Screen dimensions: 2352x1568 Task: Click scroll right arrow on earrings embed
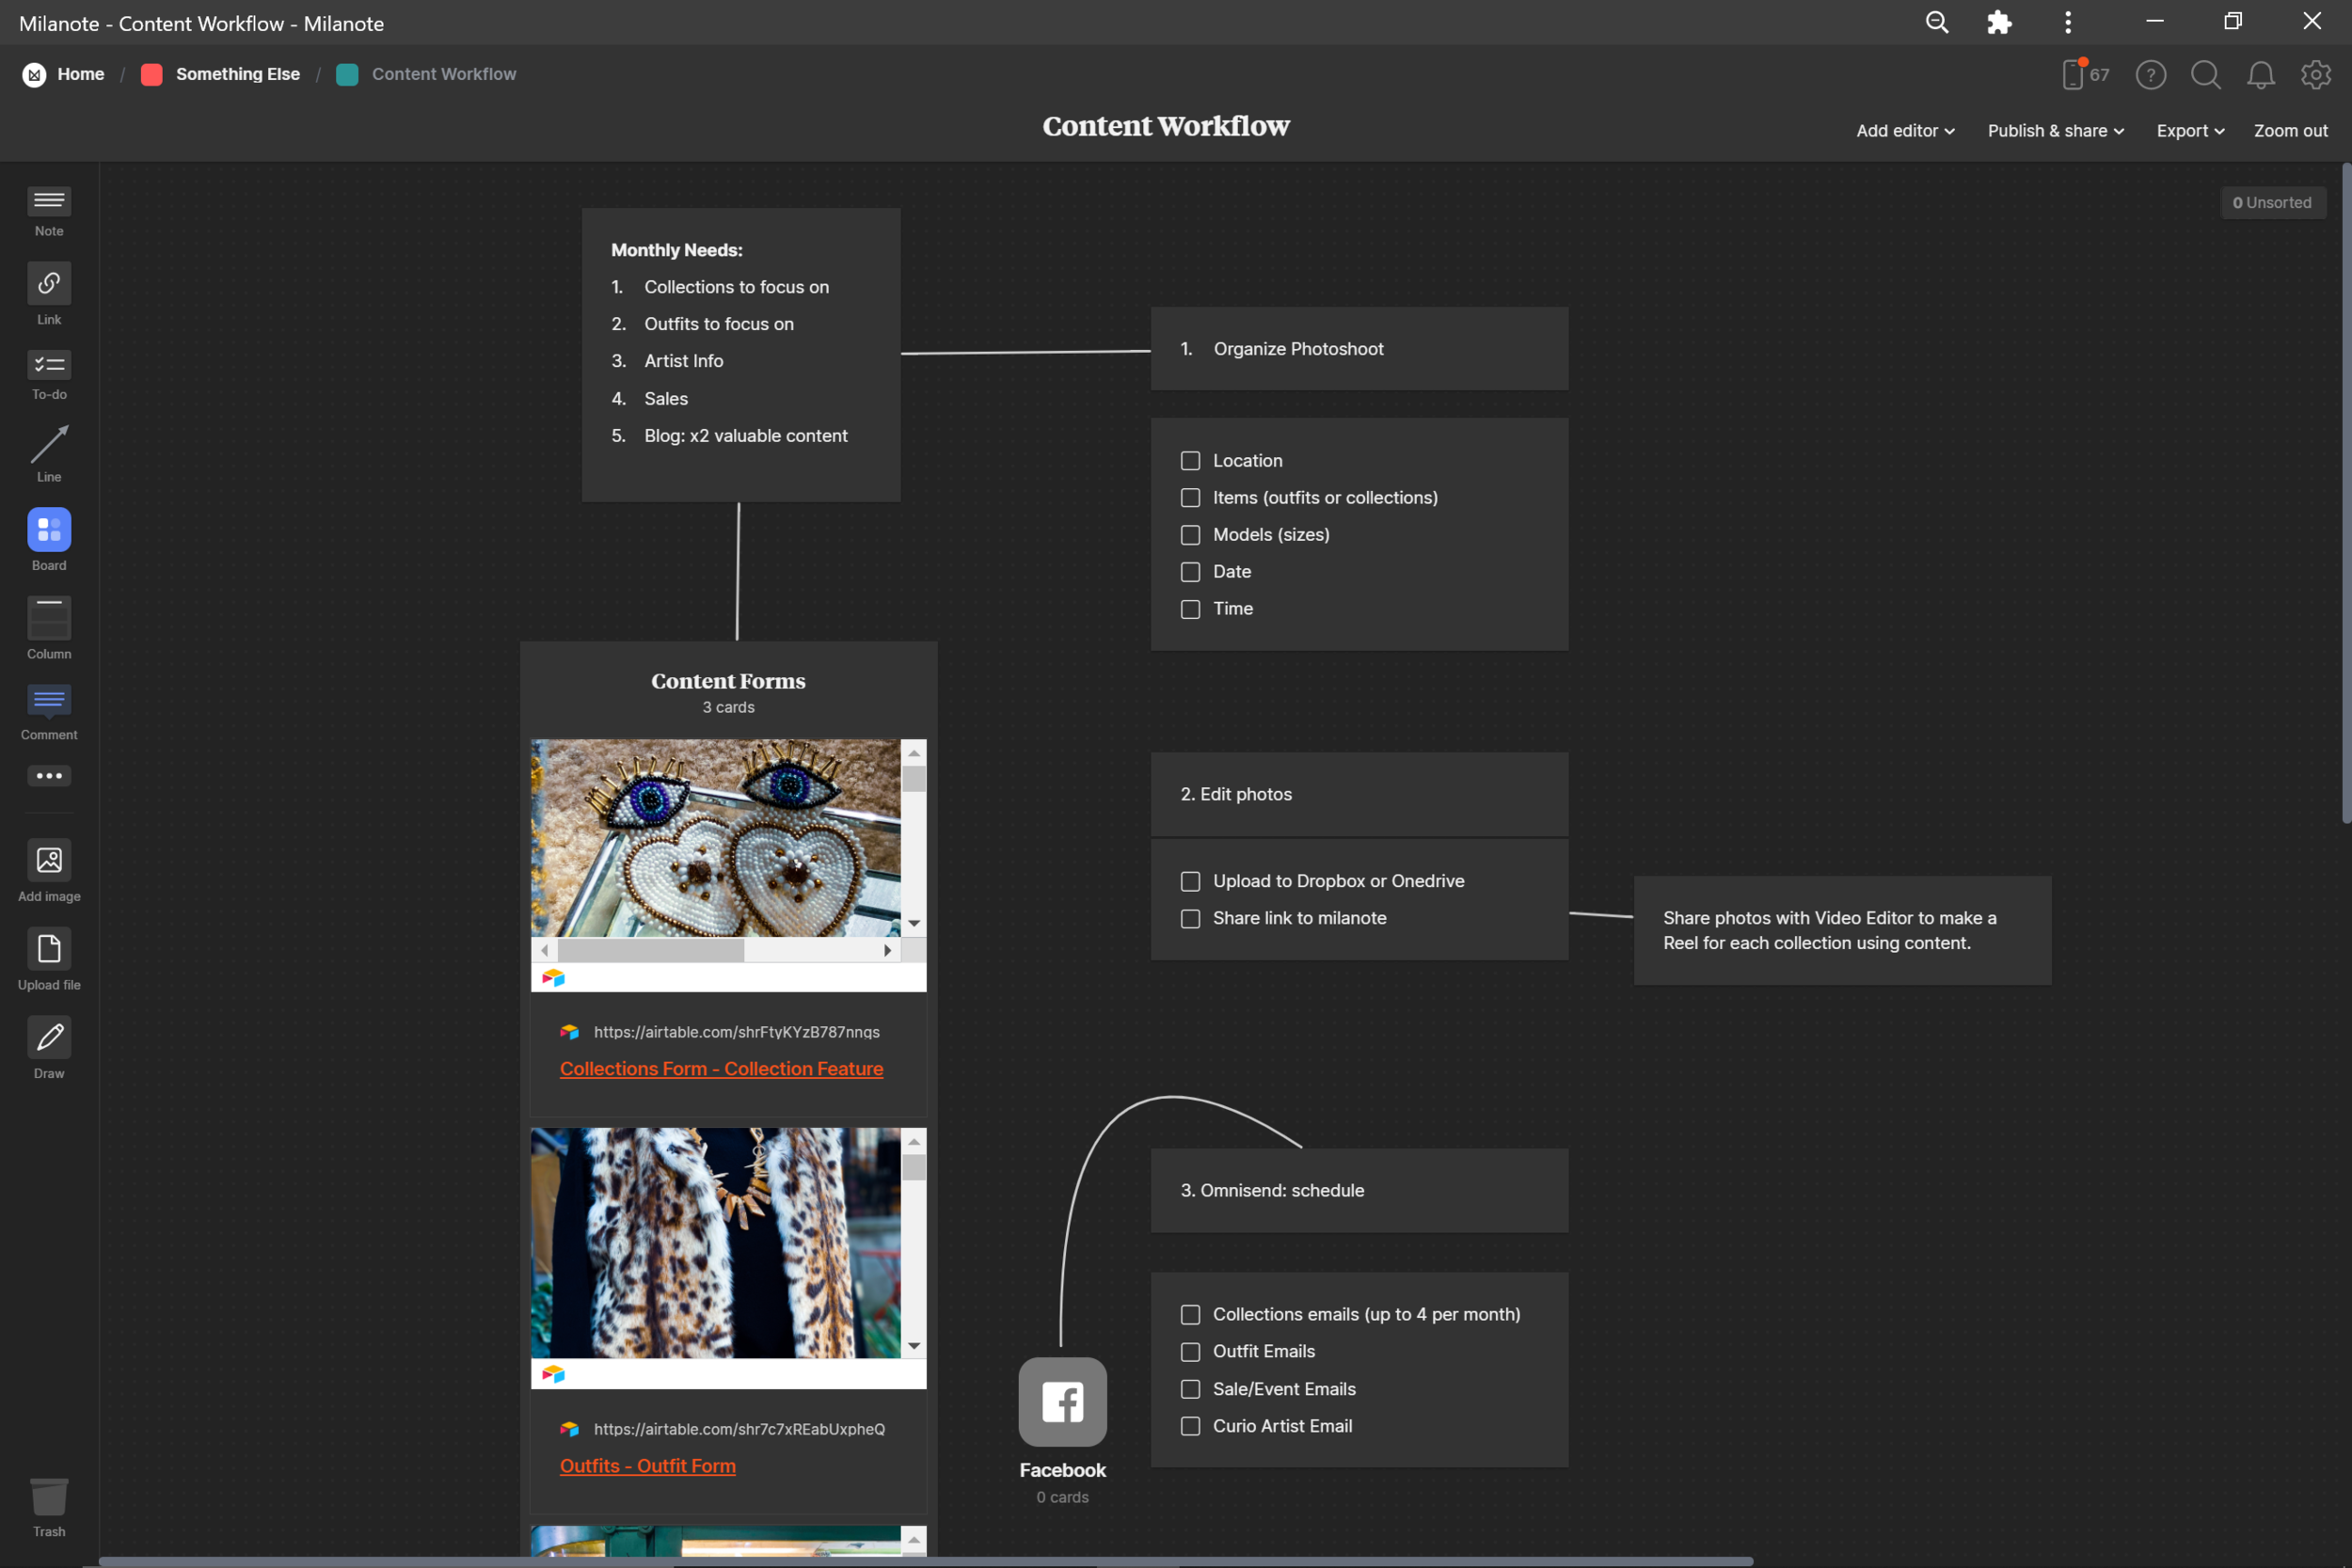point(887,950)
